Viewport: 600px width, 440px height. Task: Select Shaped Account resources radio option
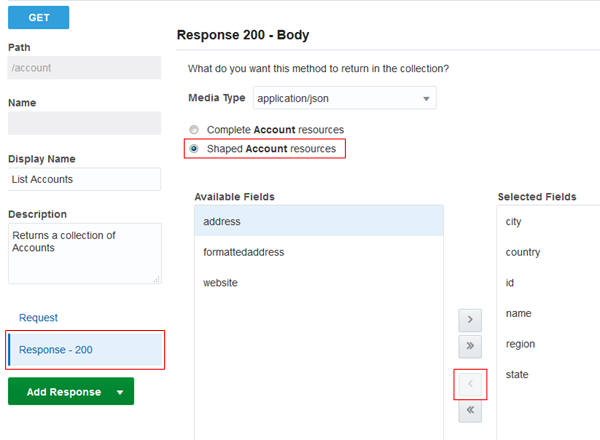click(x=194, y=149)
